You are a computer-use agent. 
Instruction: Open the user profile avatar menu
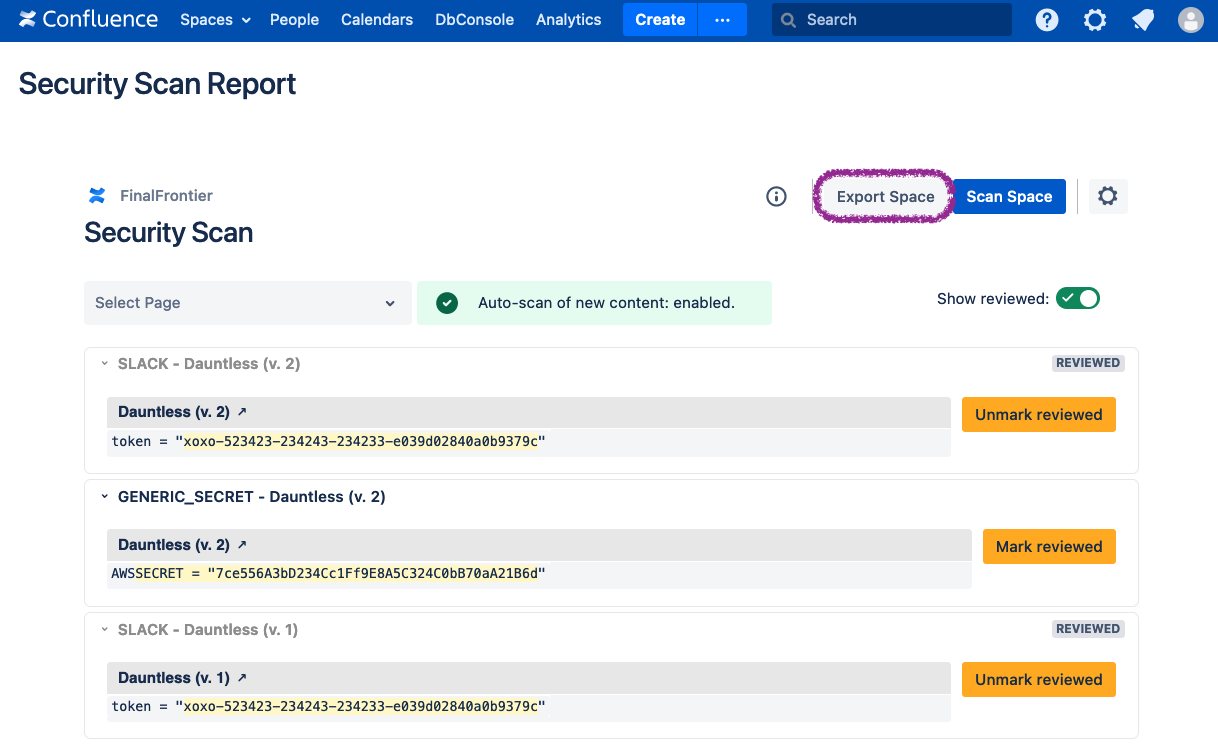tap(1190, 20)
